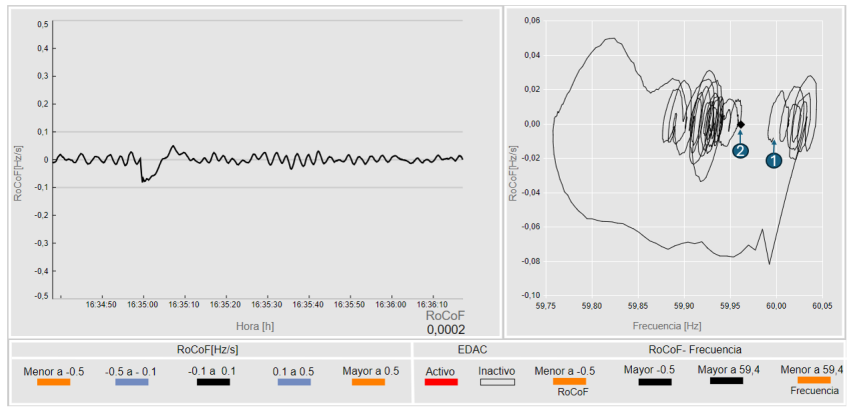The image size is (854, 415).
Task: Click the 16:35:00 time axis label
Action: [144, 305]
